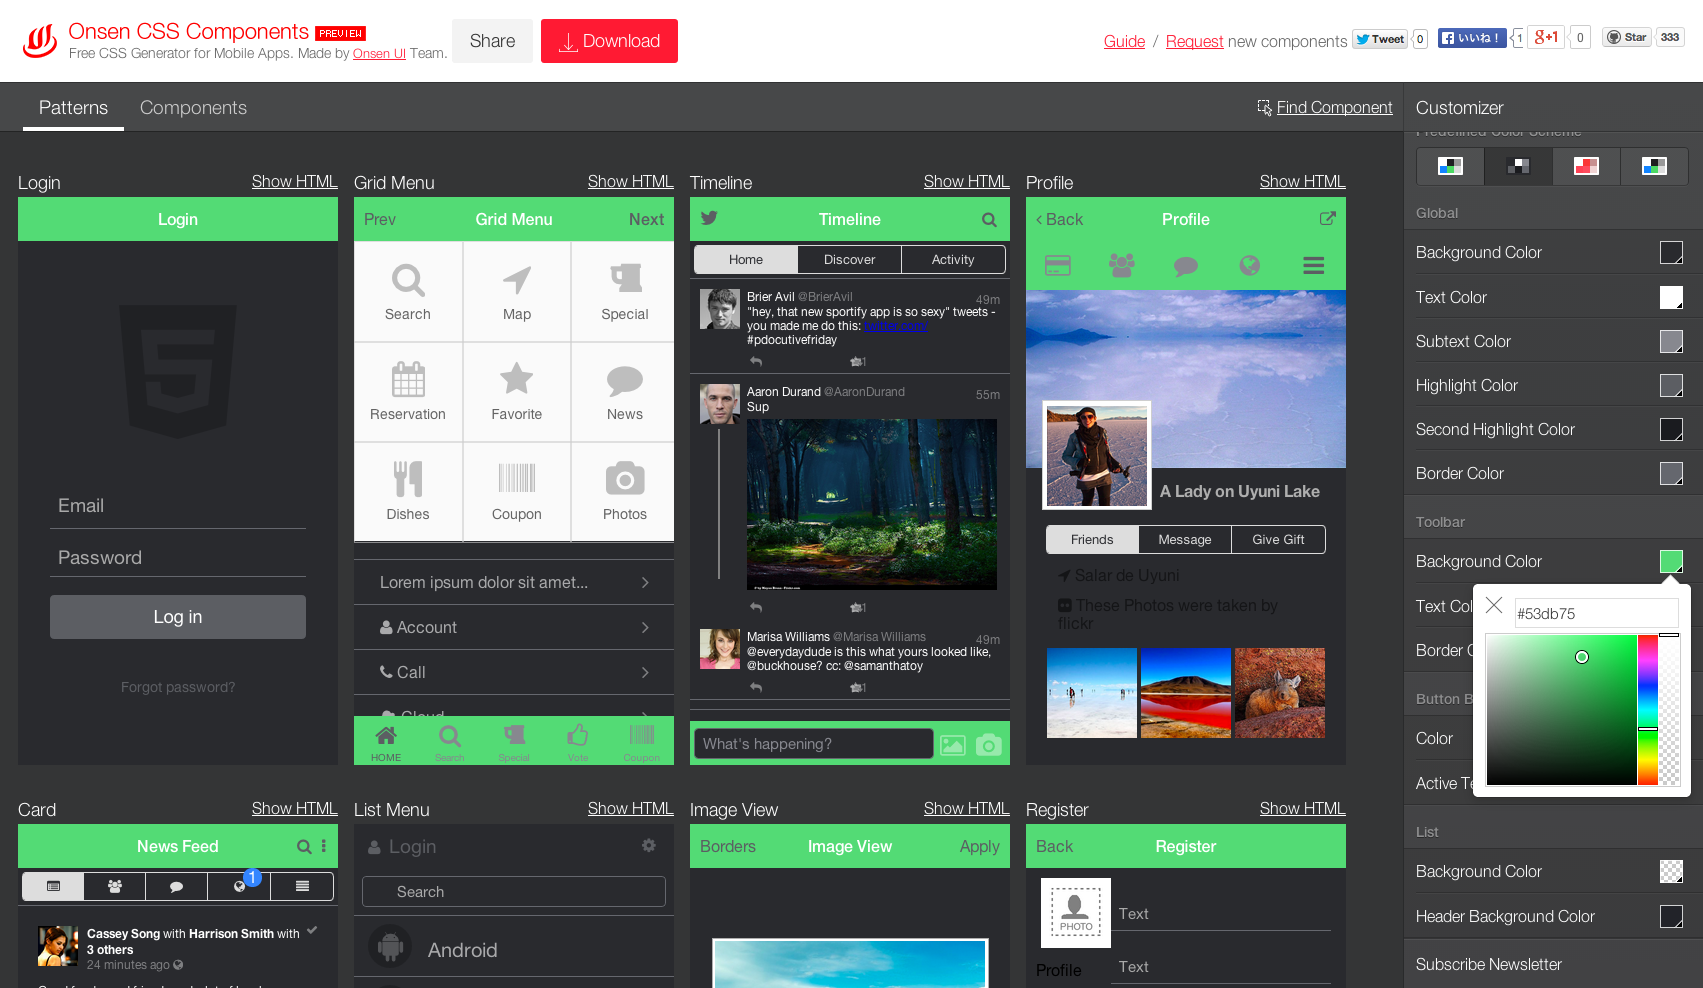
Task: Click the Favorite star icon tile
Action: 516,380
